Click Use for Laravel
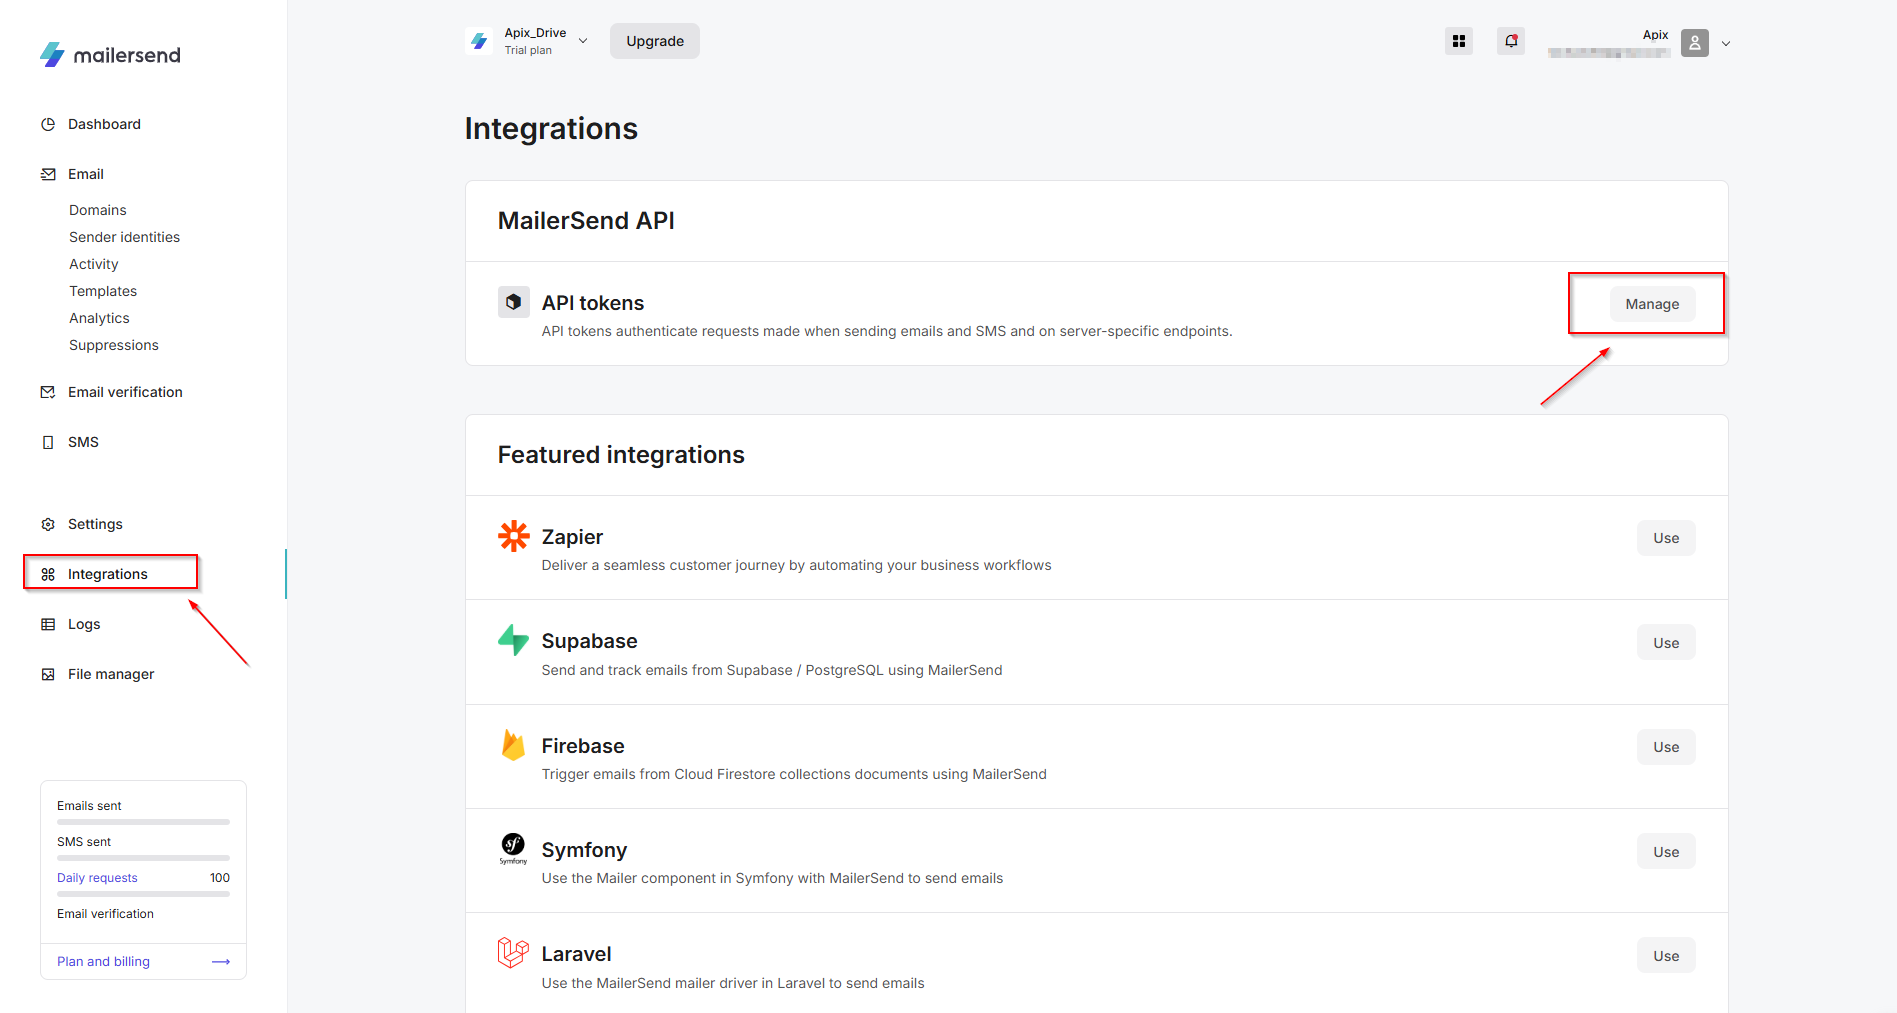The image size is (1897, 1013). 1666,956
